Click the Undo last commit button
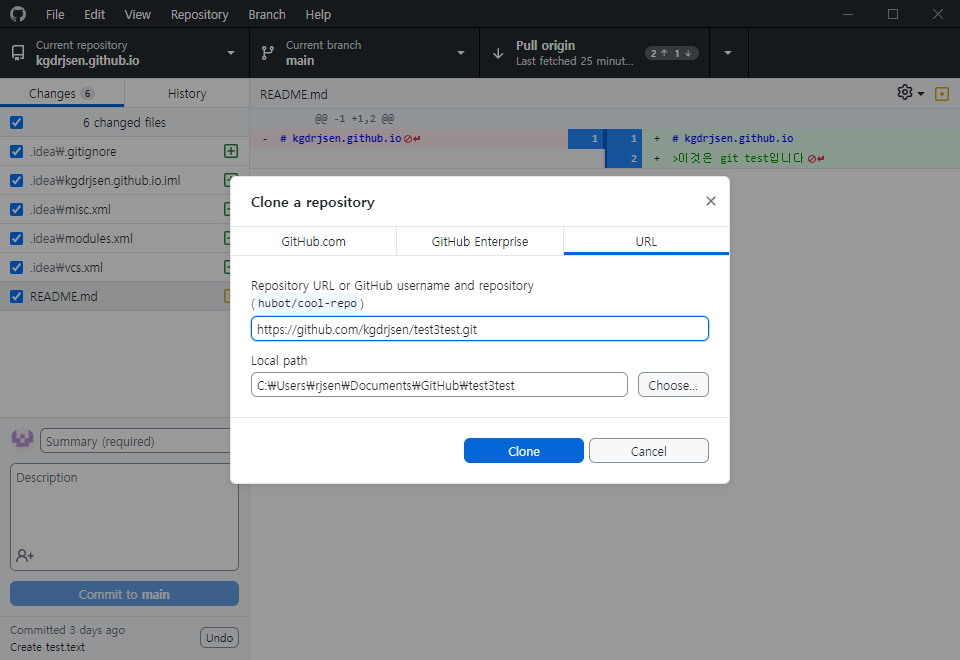The image size is (960, 660). (x=219, y=637)
